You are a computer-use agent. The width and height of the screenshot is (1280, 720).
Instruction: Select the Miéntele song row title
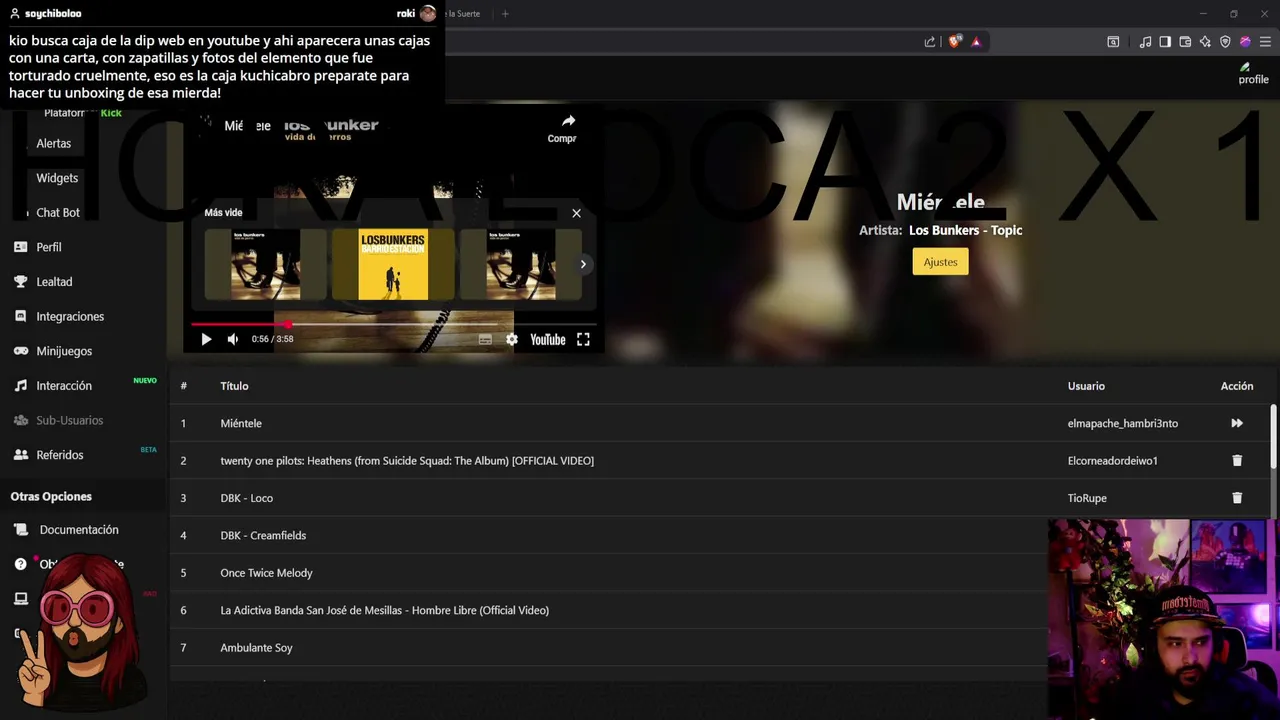241,423
